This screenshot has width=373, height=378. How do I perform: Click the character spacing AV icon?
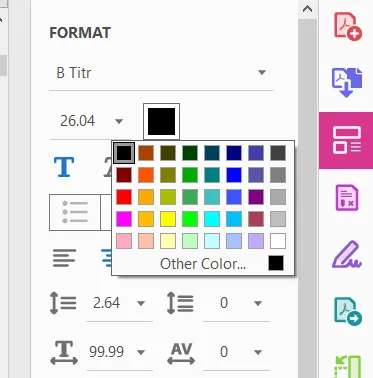[x=181, y=353]
